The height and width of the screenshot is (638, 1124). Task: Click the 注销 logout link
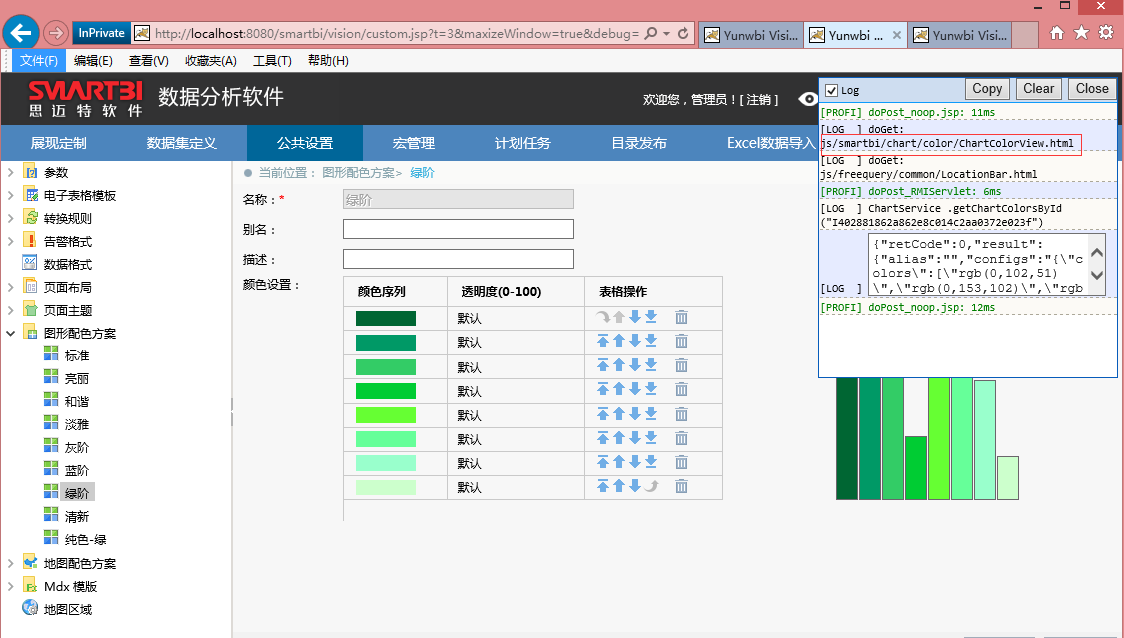759,100
